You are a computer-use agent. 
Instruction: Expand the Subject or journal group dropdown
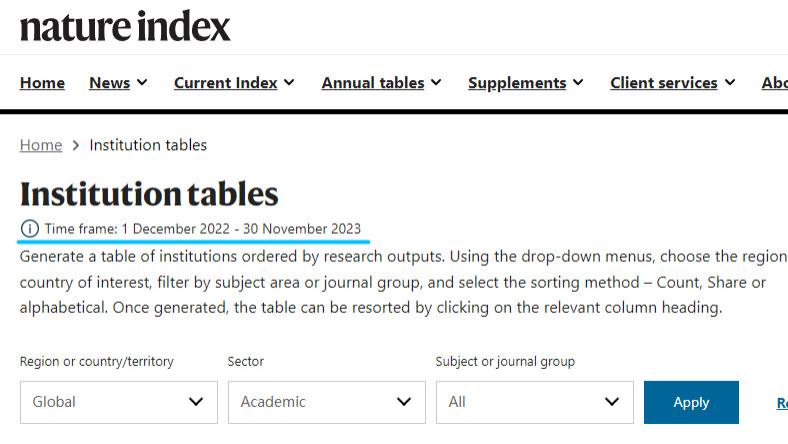535,402
